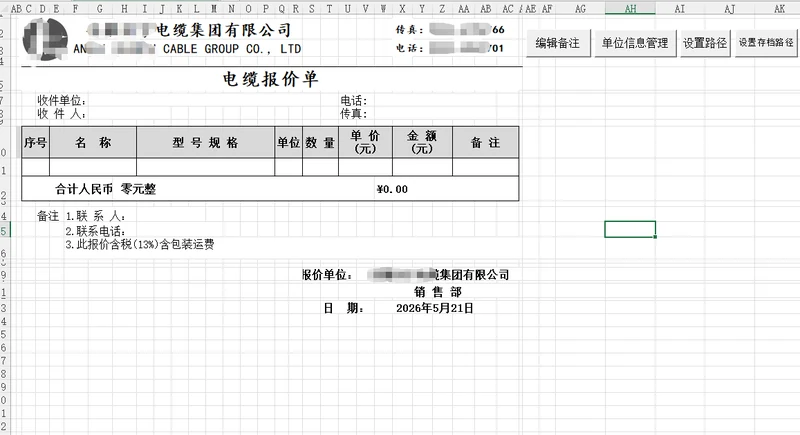This screenshot has height=435, width=800.
Task: Select column header AJ
Action: (730, 9)
